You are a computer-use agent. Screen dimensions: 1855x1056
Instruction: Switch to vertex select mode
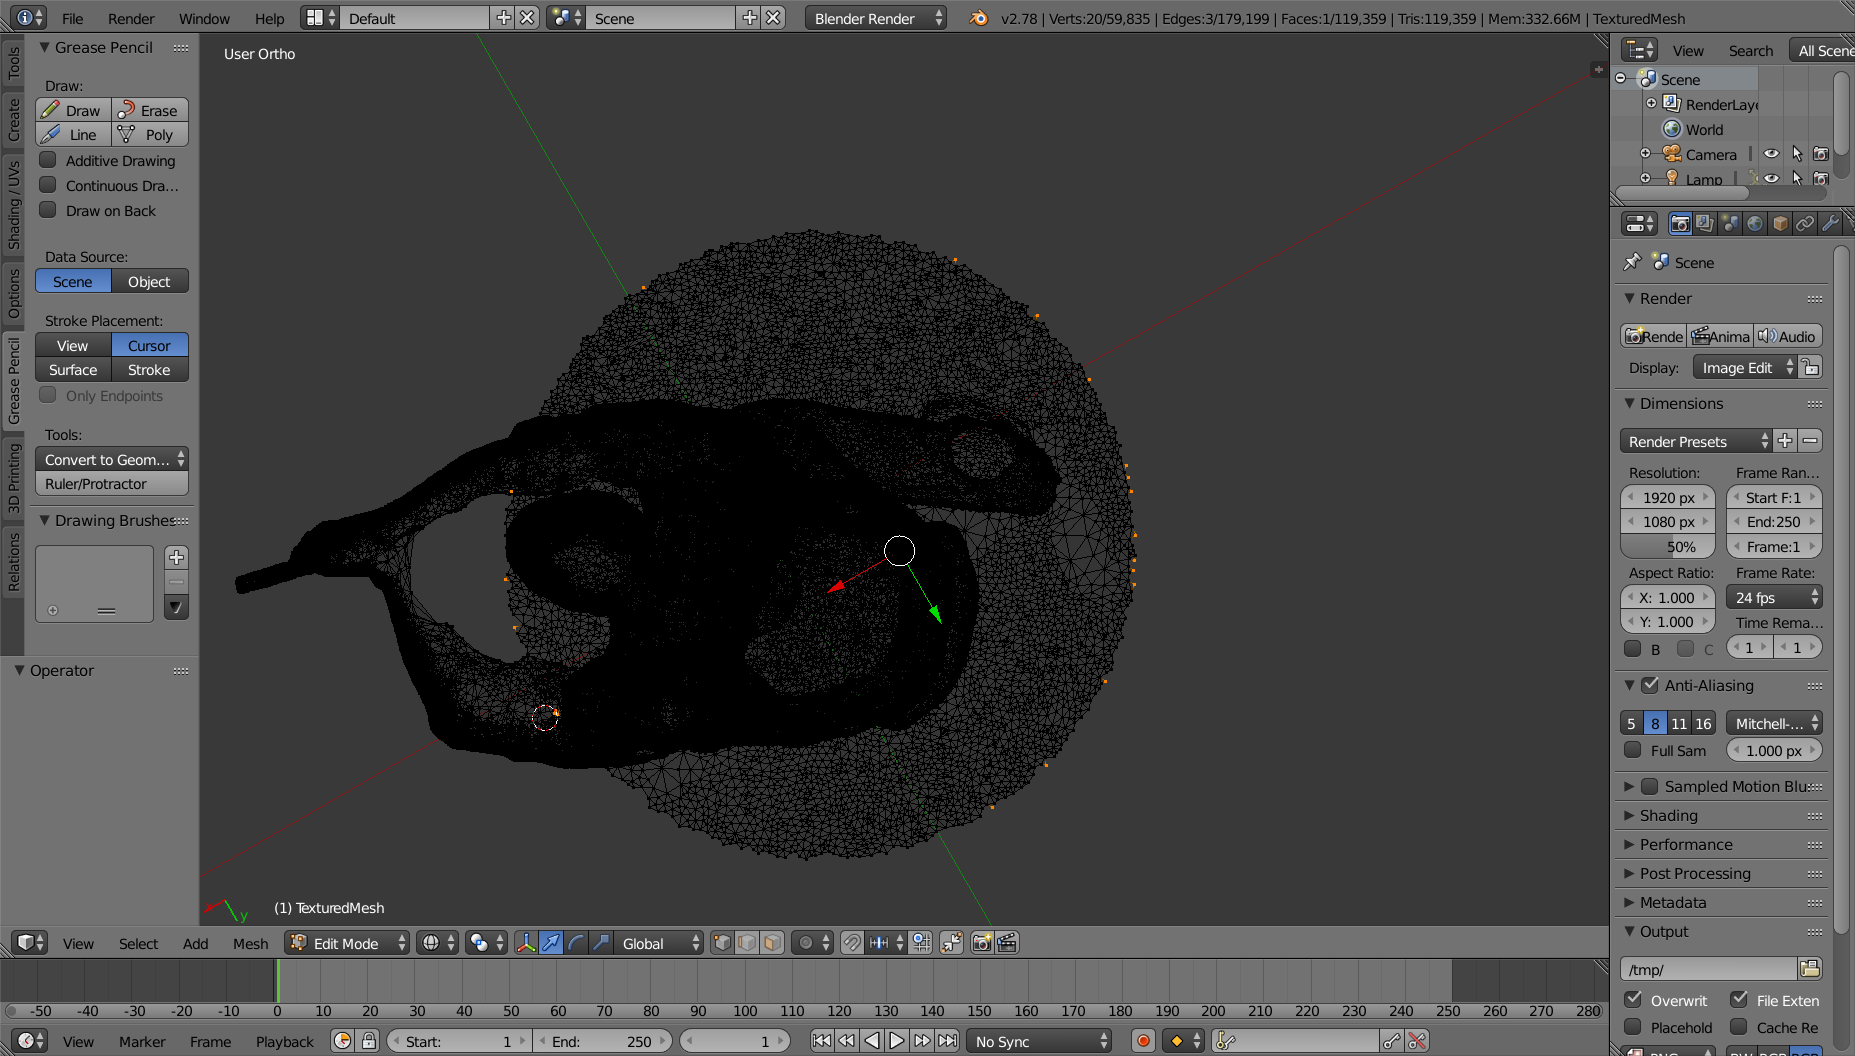pyautogui.click(x=722, y=942)
